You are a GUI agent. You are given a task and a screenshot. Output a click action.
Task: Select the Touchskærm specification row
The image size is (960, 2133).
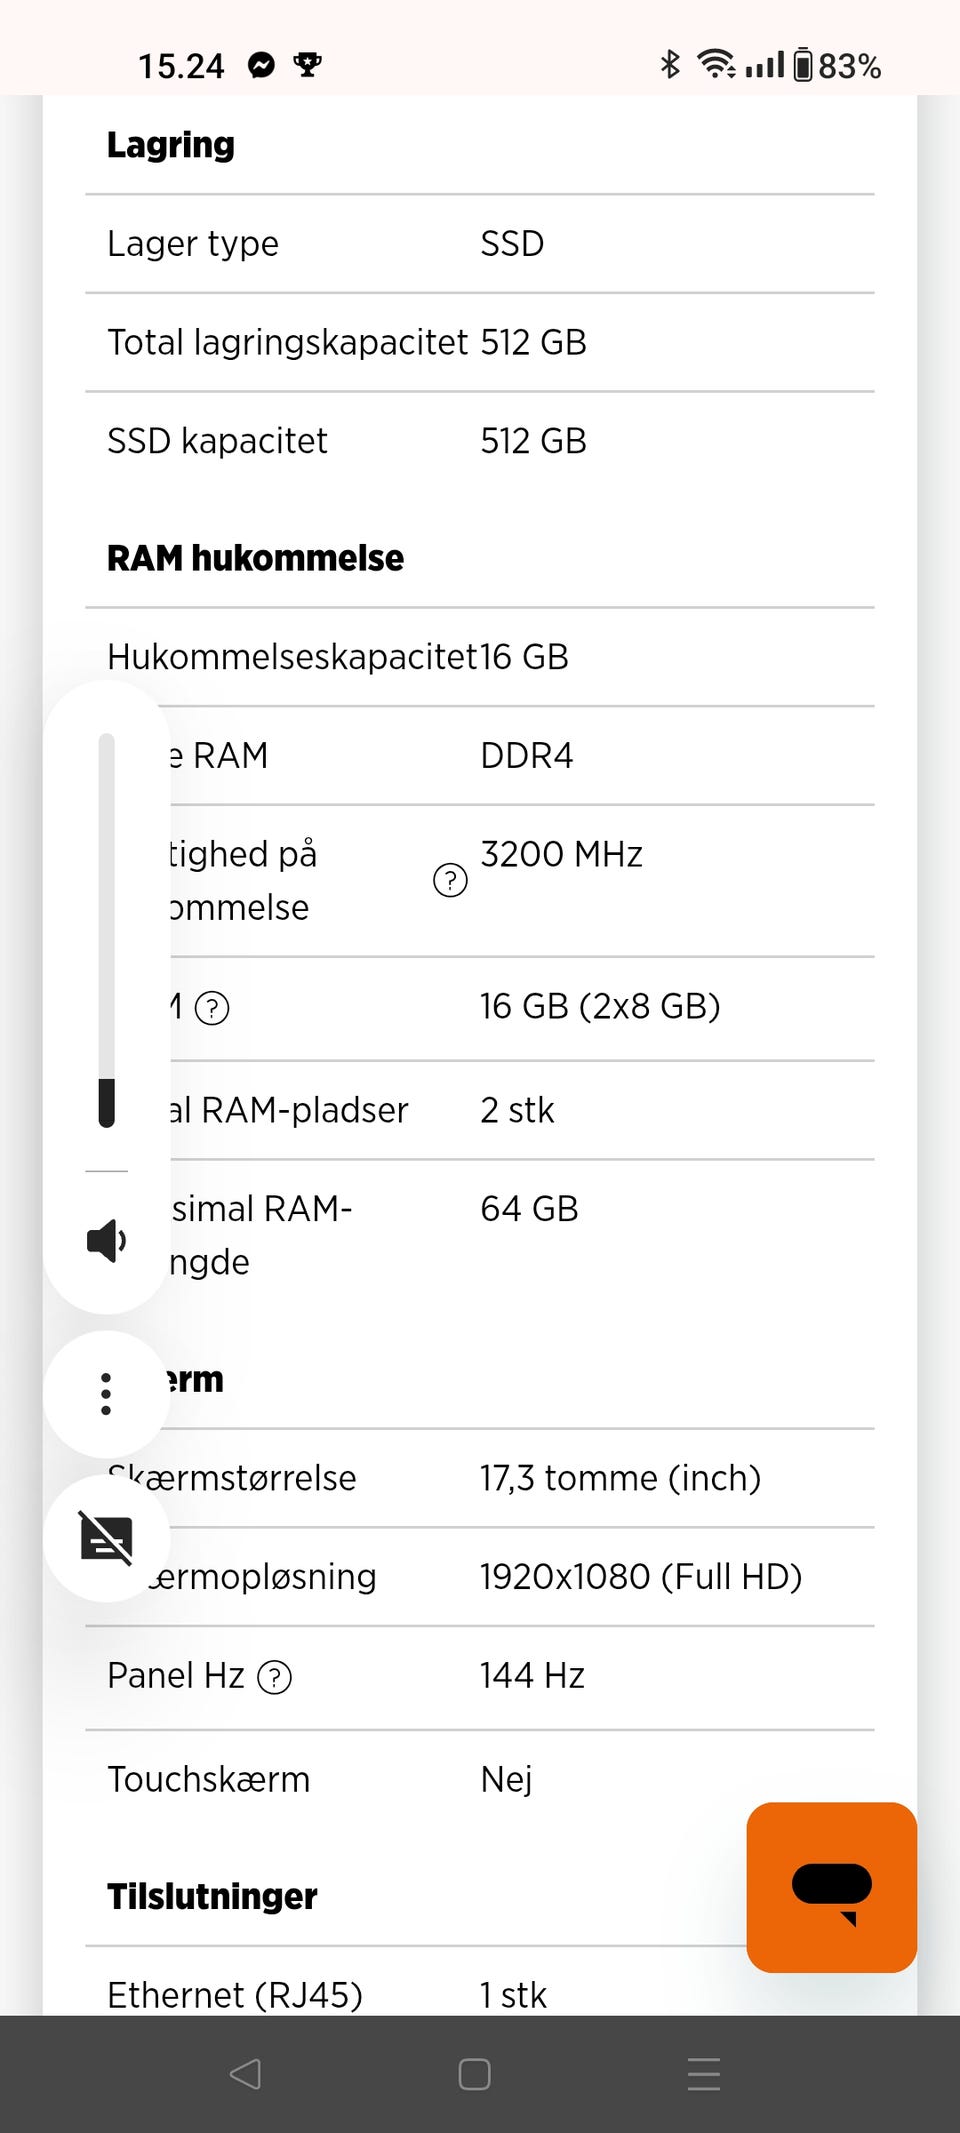480,1779
